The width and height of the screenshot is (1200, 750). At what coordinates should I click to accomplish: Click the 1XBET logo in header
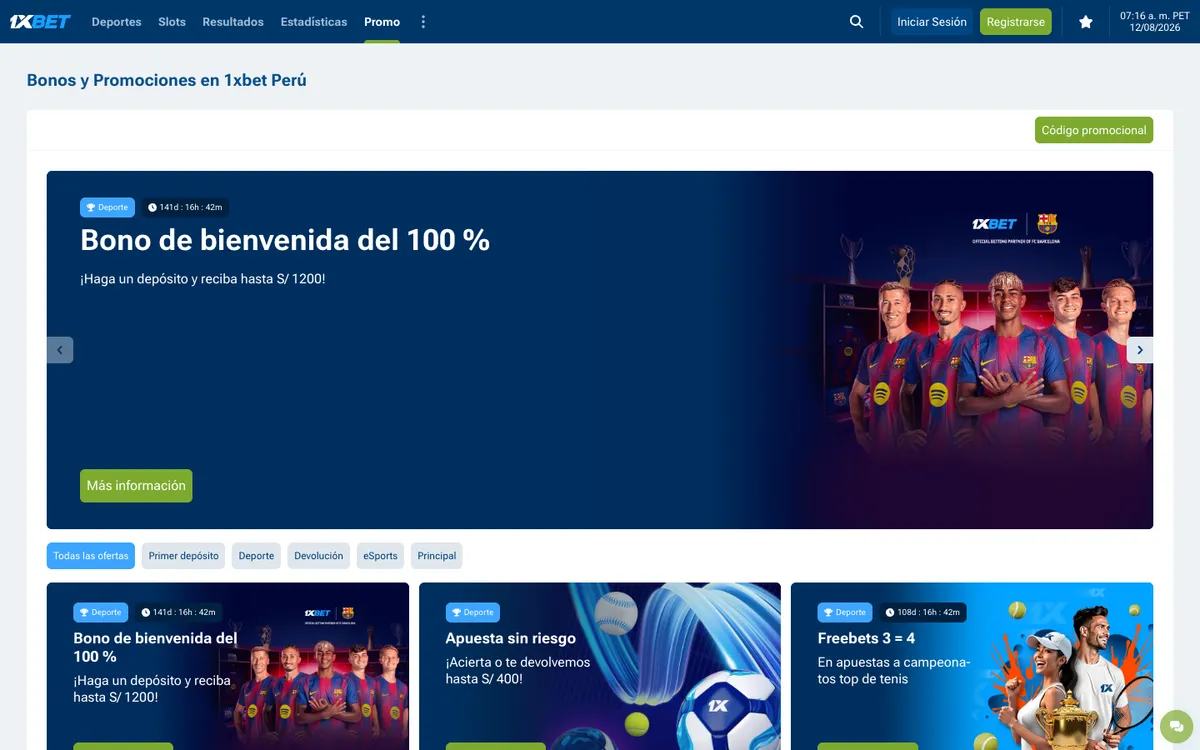[x=40, y=21]
